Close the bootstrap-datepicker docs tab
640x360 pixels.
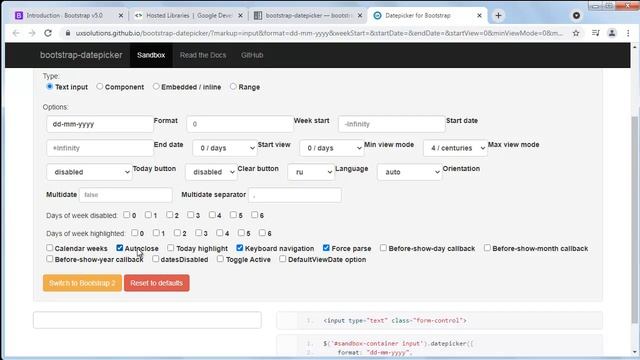click(360, 16)
